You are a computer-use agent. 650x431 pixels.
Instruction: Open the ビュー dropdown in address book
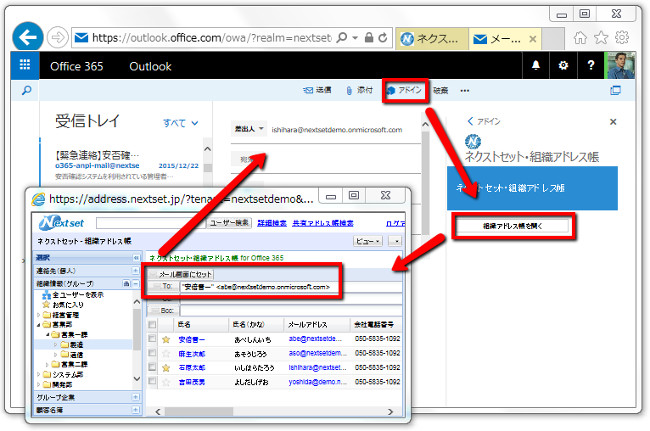(x=368, y=241)
